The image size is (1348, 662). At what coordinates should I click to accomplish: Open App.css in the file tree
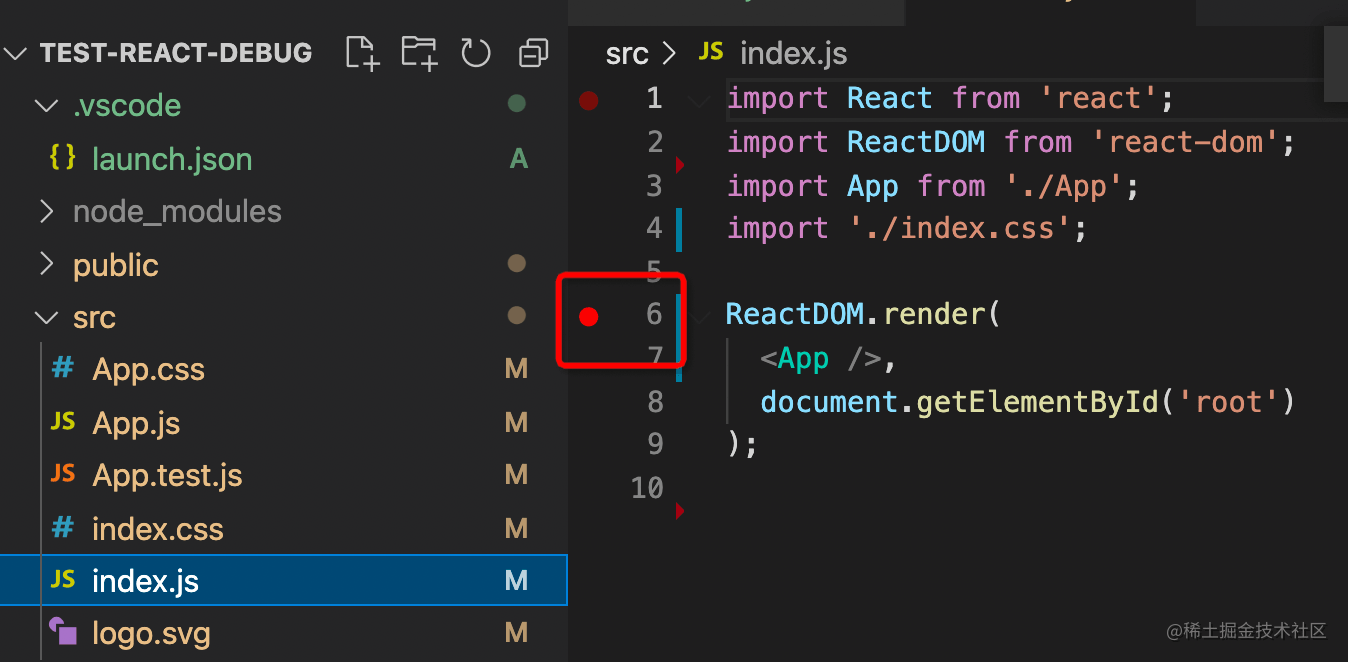[148, 370]
